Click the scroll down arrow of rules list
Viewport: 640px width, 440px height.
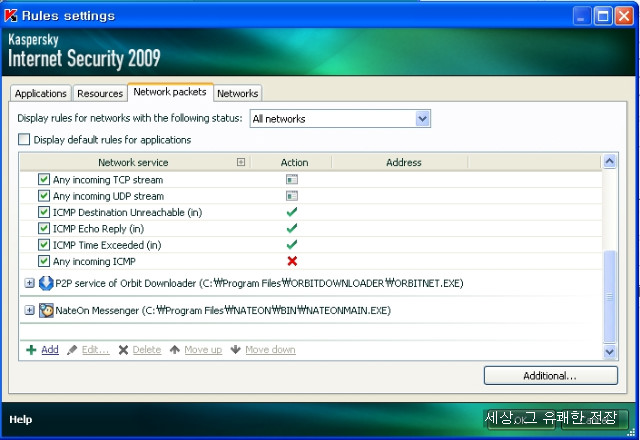coord(609,351)
